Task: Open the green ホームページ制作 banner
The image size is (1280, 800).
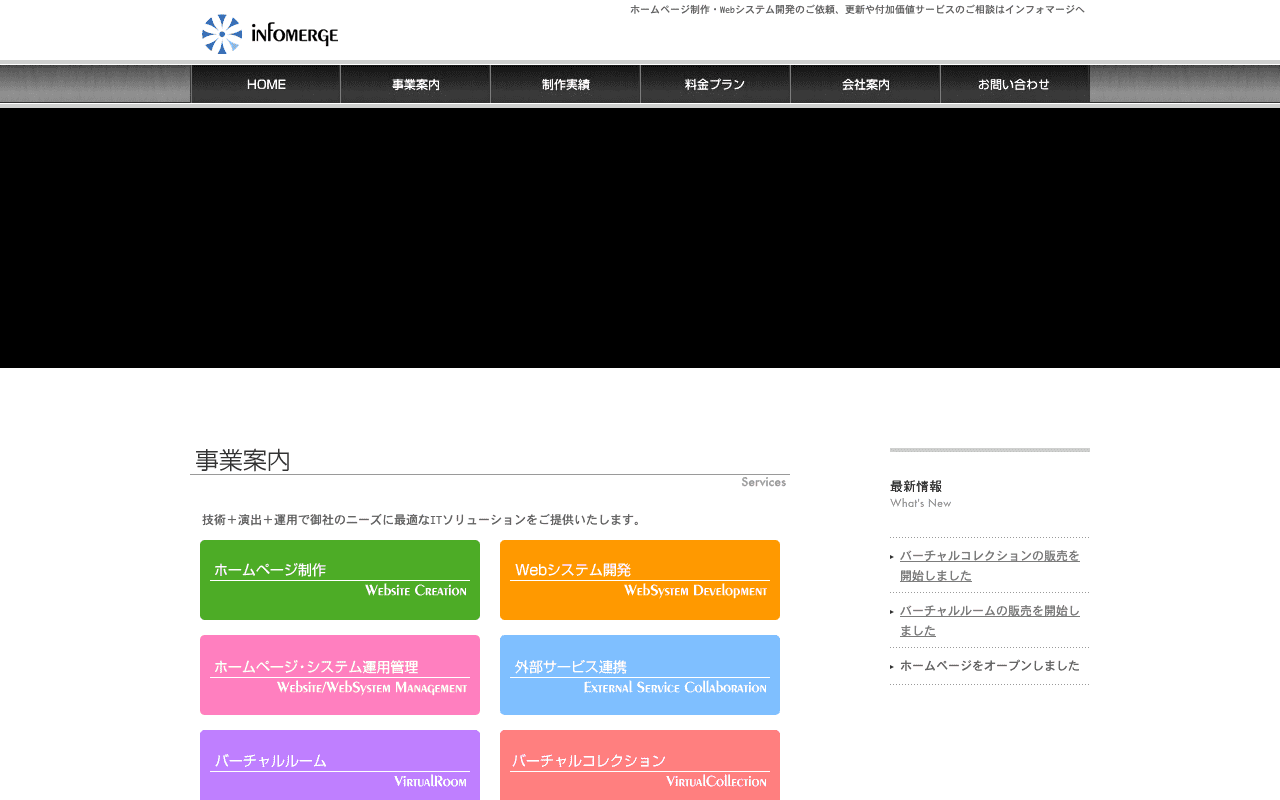Action: 340,580
